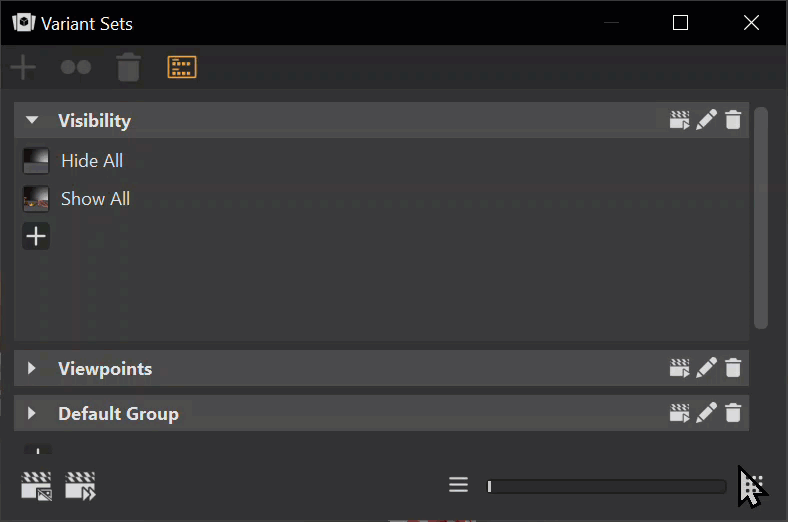This screenshot has width=788, height=522.
Task: Delete the Visibility group
Action: (733, 120)
